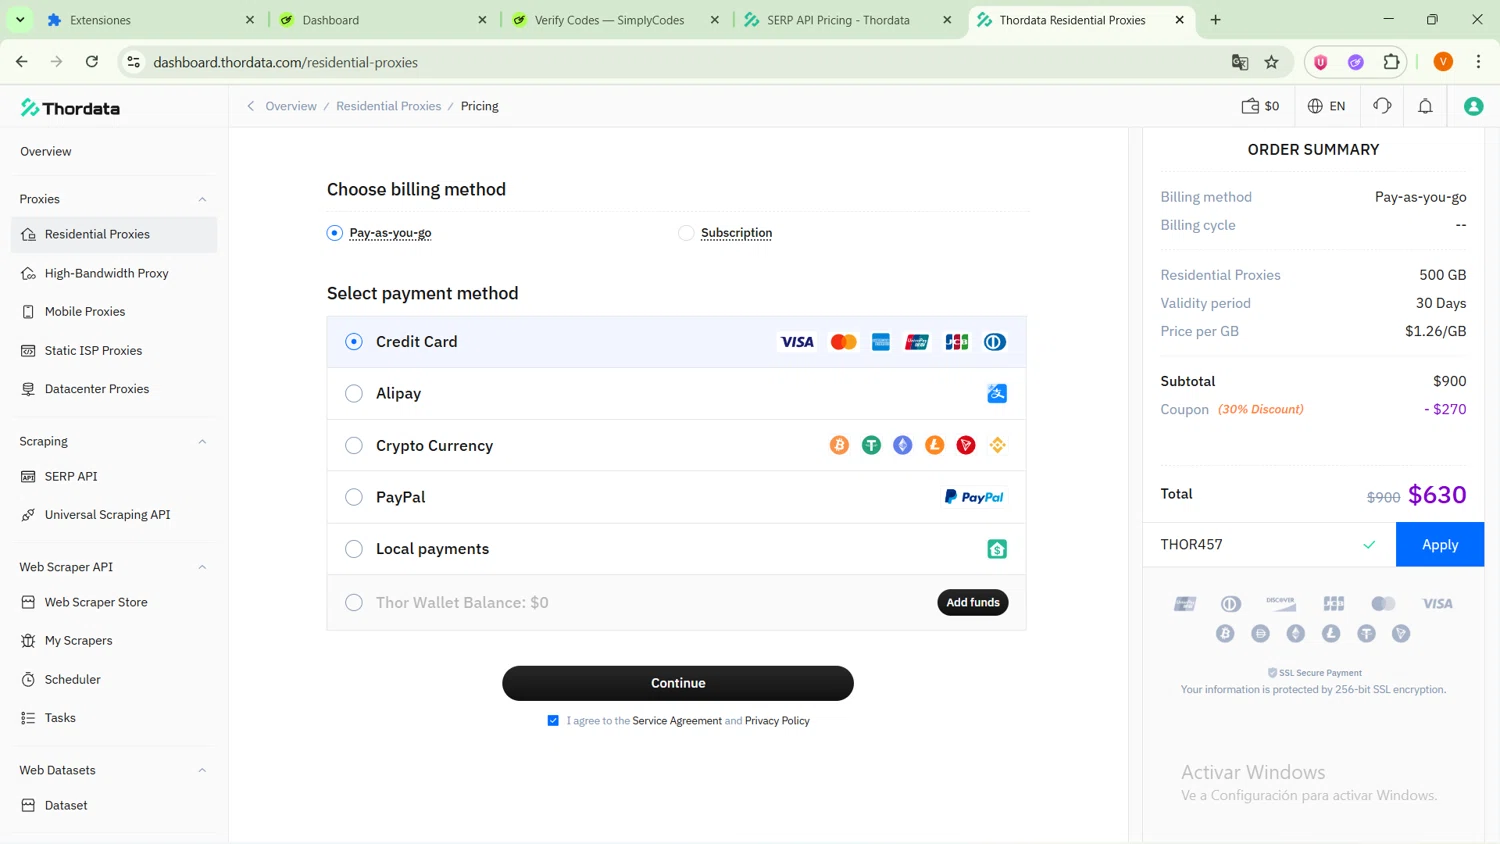
Task: Open the browser Extensions puzzle icon
Action: coord(1391,62)
